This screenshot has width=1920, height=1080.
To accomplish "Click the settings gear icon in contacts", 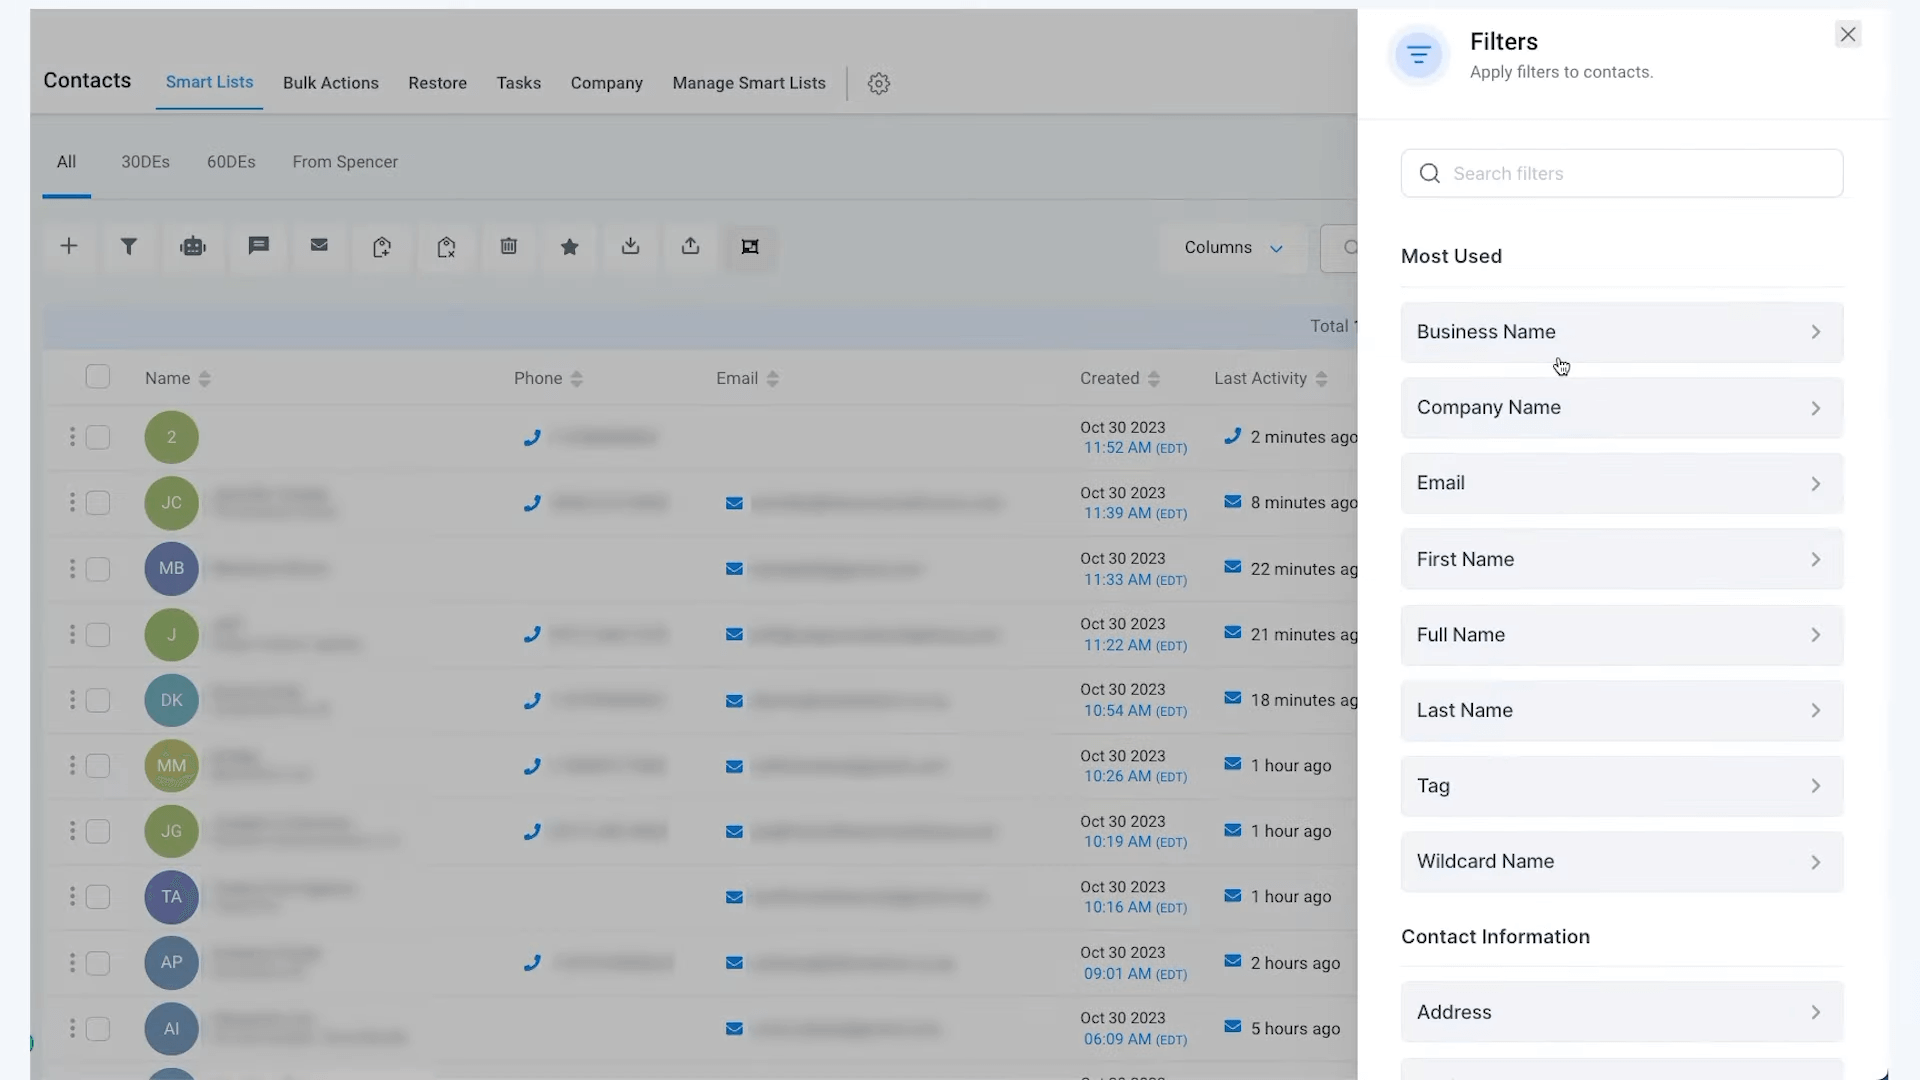I will coord(880,83).
